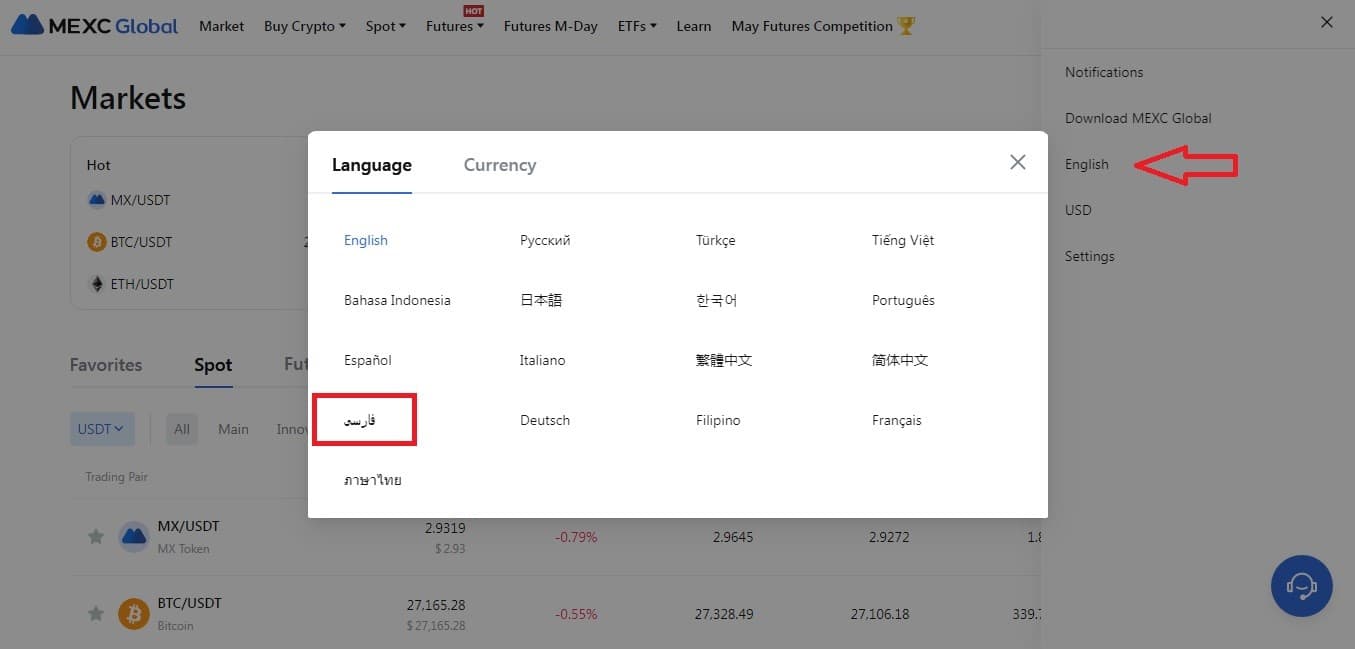Viewport: 1355px width, 649px height.
Task: Click the Trading Pair column header
Action: tap(116, 477)
